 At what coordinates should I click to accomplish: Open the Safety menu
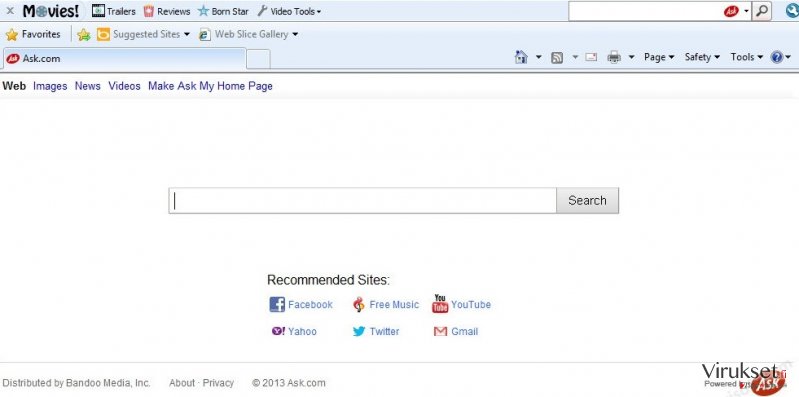tap(702, 57)
